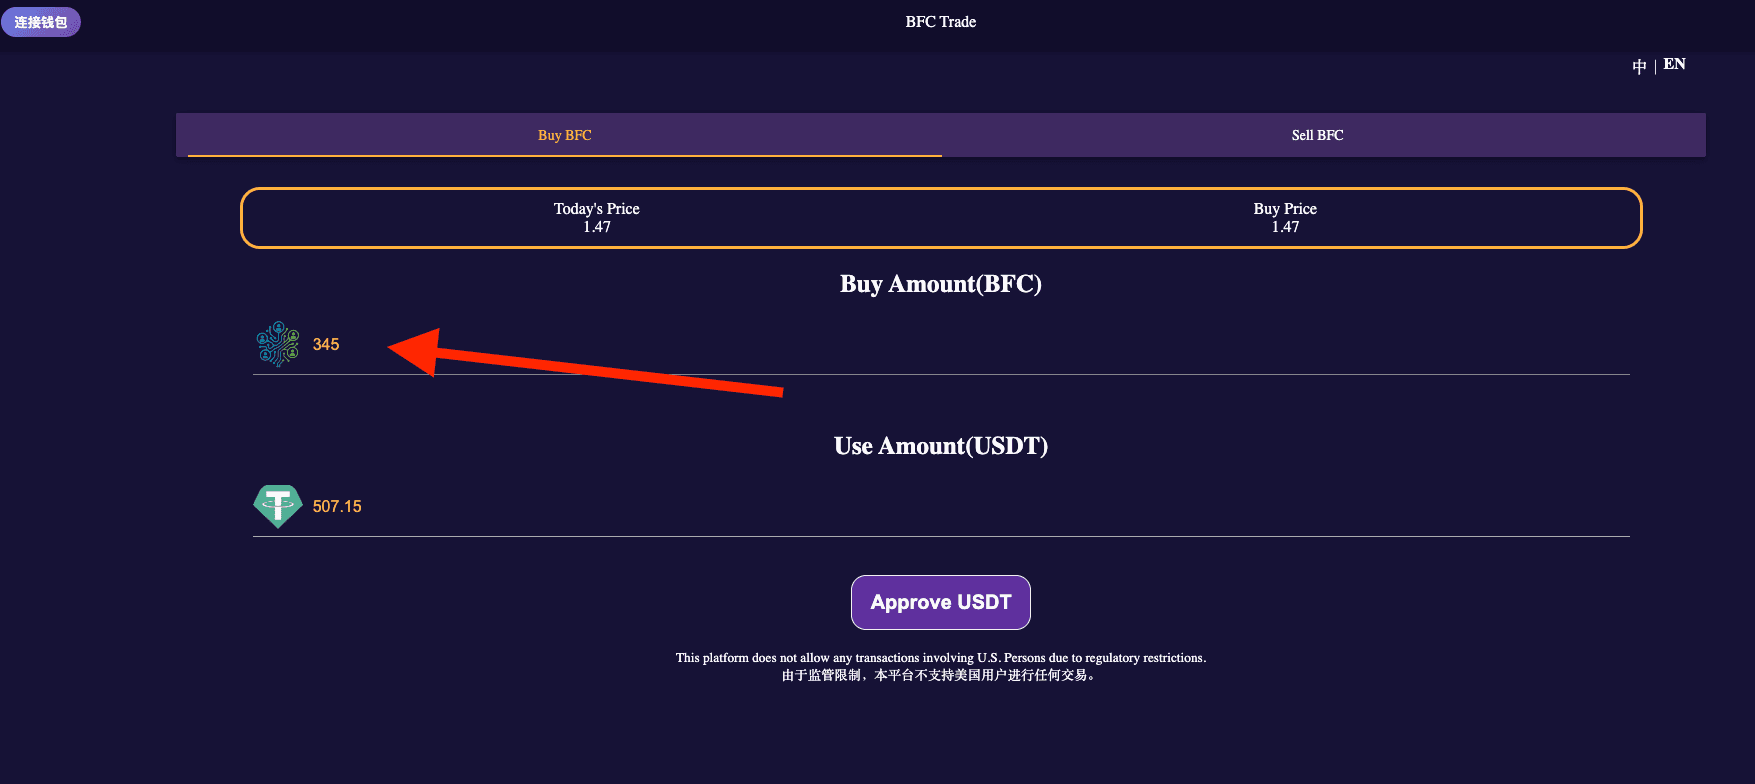This screenshot has width=1755, height=784.
Task: Click the BFC token logo icon
Action: [278, 344]
